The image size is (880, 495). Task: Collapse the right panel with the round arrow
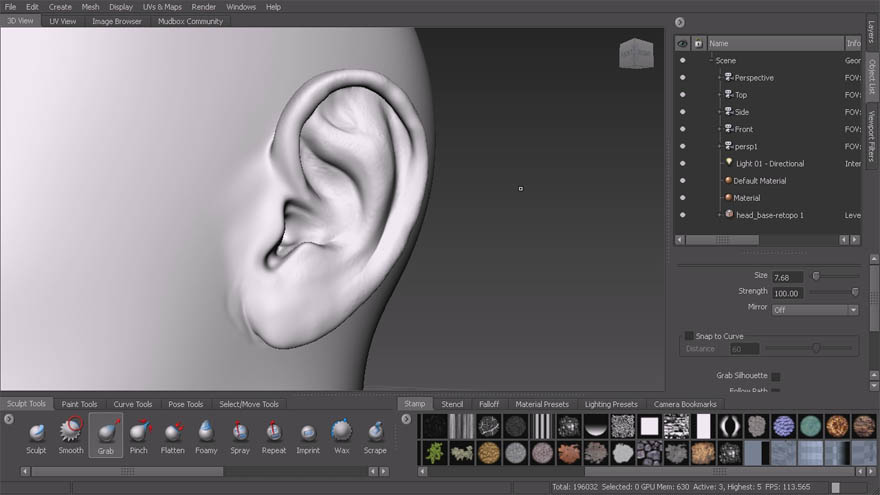pos(680,22)
